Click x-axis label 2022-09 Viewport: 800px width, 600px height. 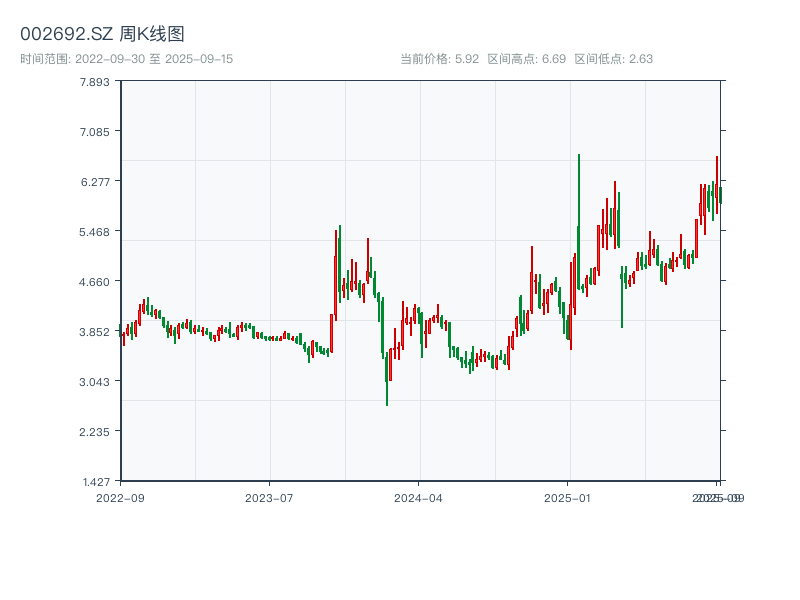(x=120, y=498)
